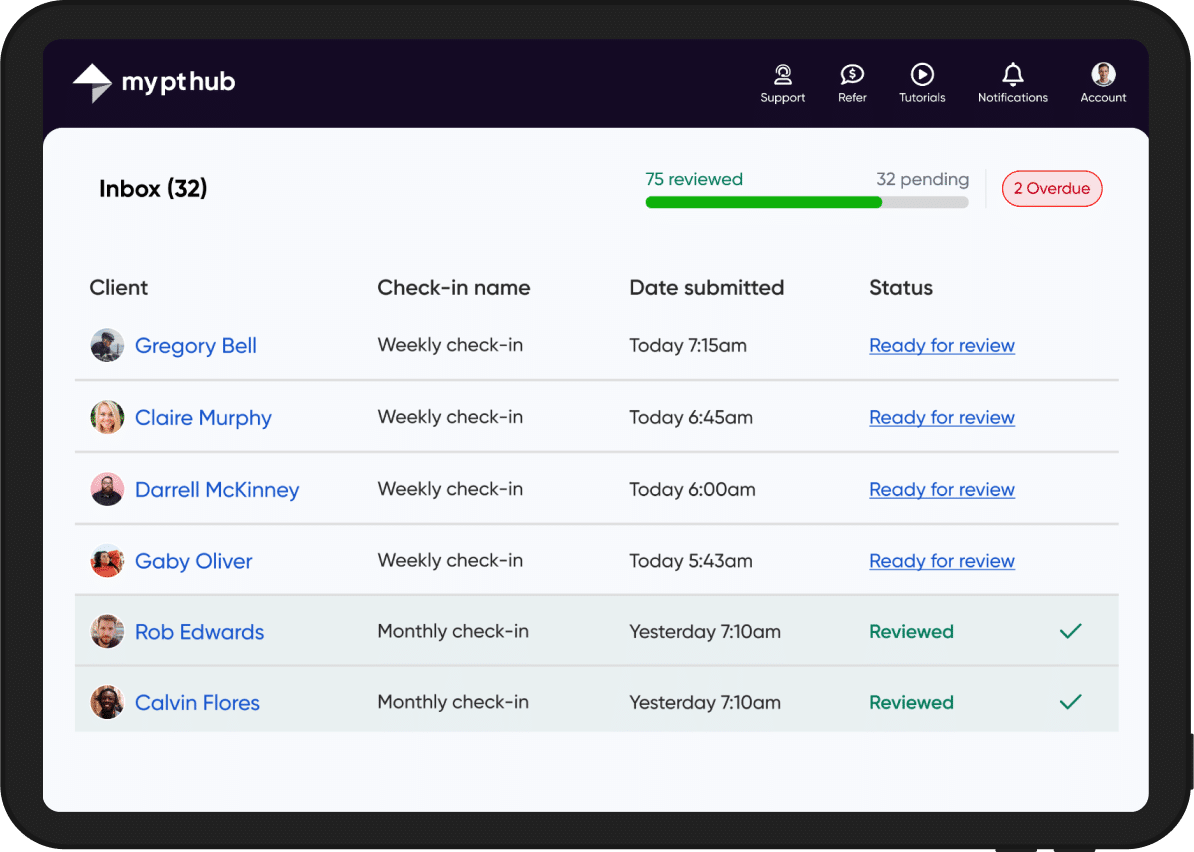Image resolution: width=1194 pixels, height=852 pixels.
Task: Click the checkmark beside Rob Edwards
Action: 1070,631
